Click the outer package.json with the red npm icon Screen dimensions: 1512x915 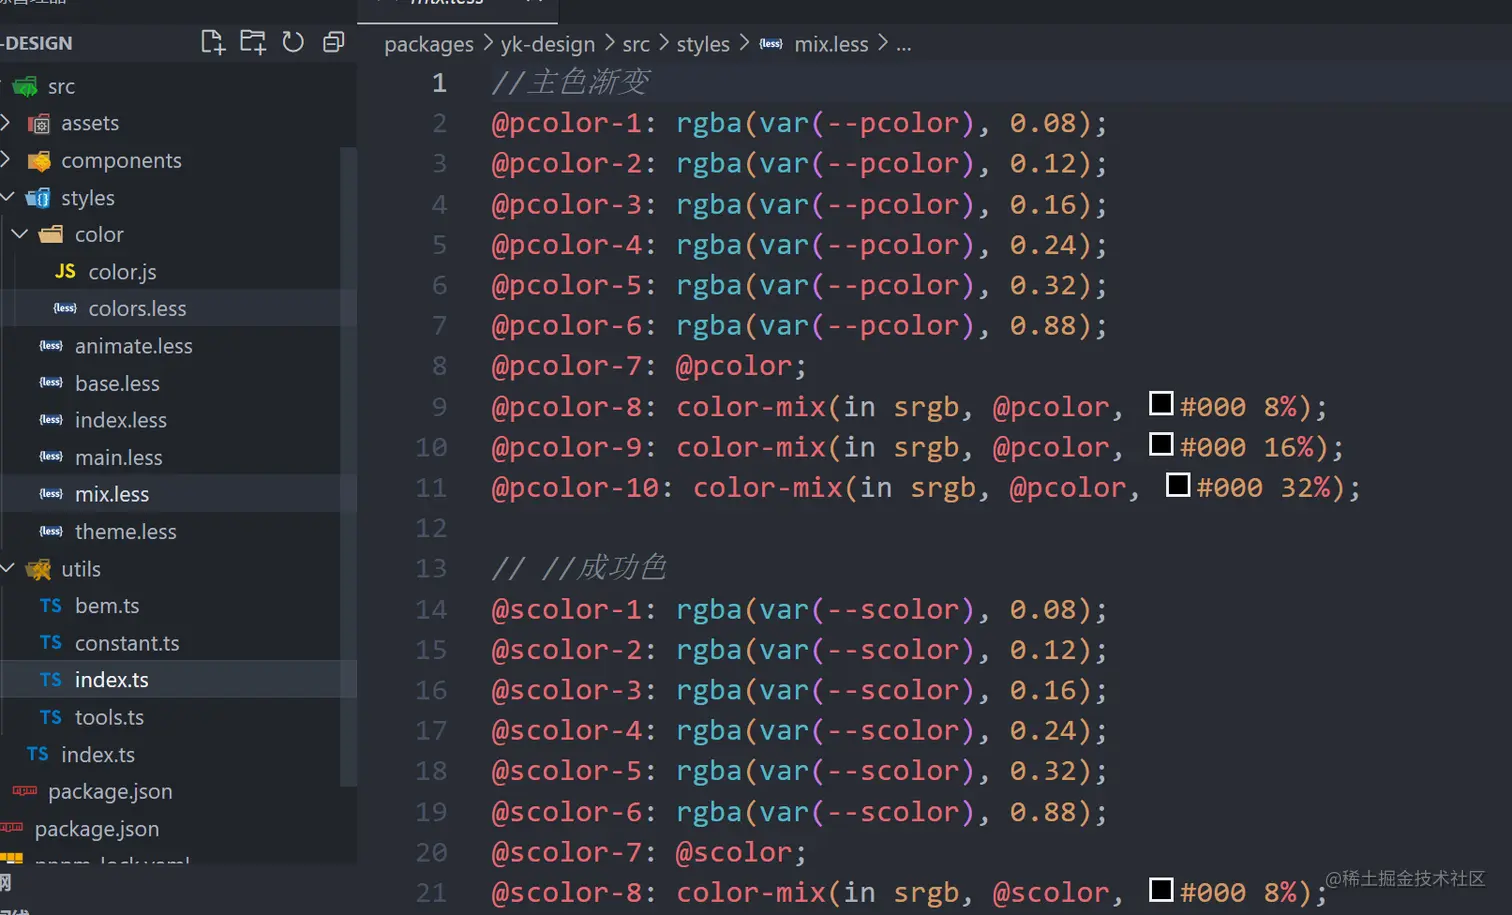(96, 829)
